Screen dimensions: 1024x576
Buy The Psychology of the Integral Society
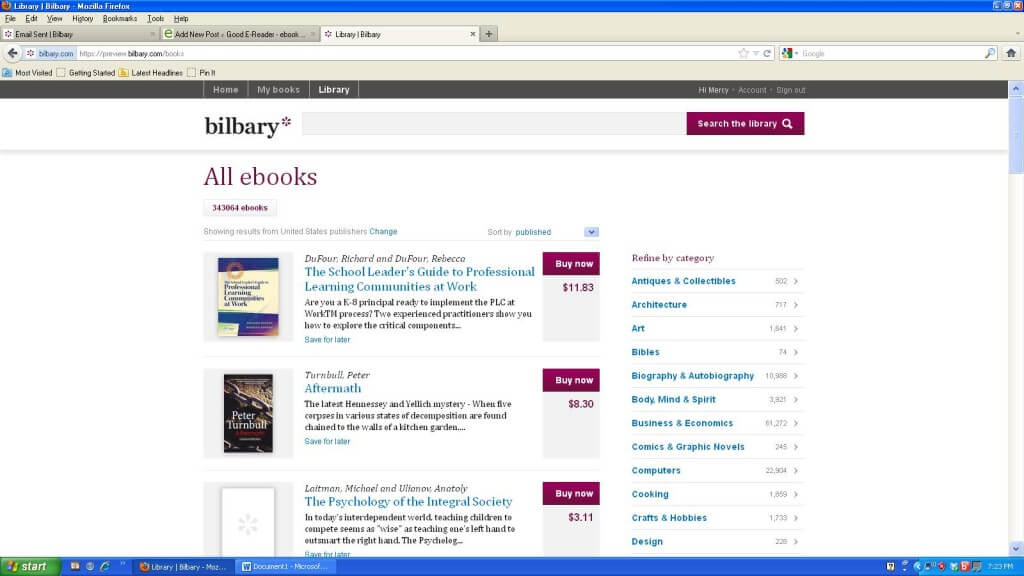pyautogui.click(x=571, y=494)
